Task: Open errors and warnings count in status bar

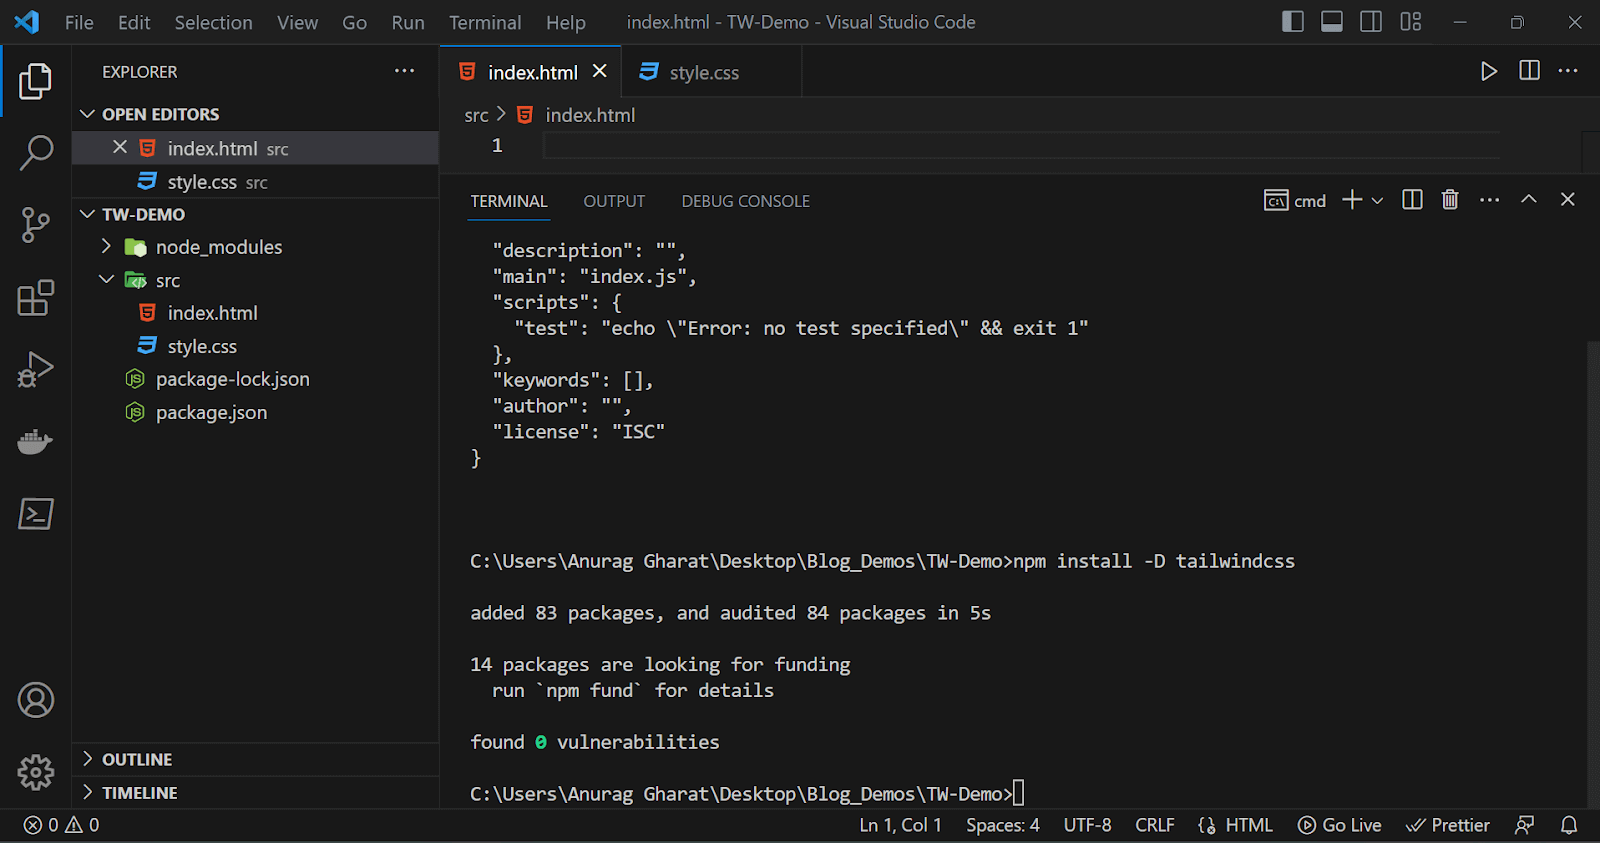Action: click(x=61, y=825)
